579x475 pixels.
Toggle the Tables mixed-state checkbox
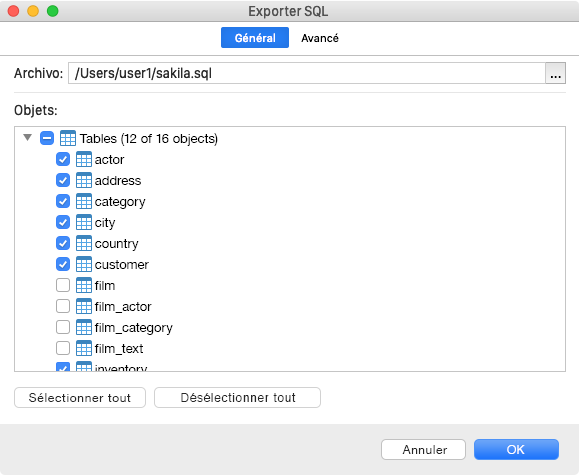(47, 139)
